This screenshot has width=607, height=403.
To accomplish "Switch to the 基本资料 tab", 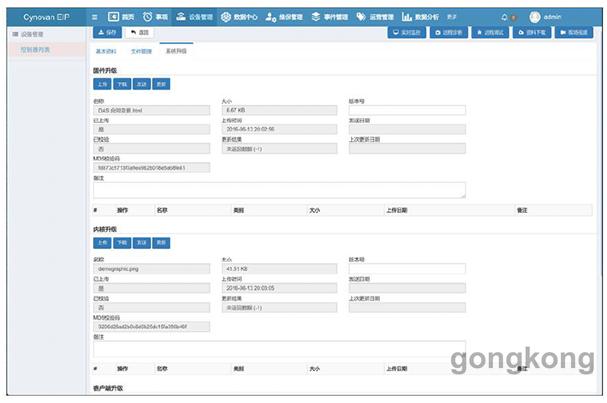I will [x=105, y=49].
